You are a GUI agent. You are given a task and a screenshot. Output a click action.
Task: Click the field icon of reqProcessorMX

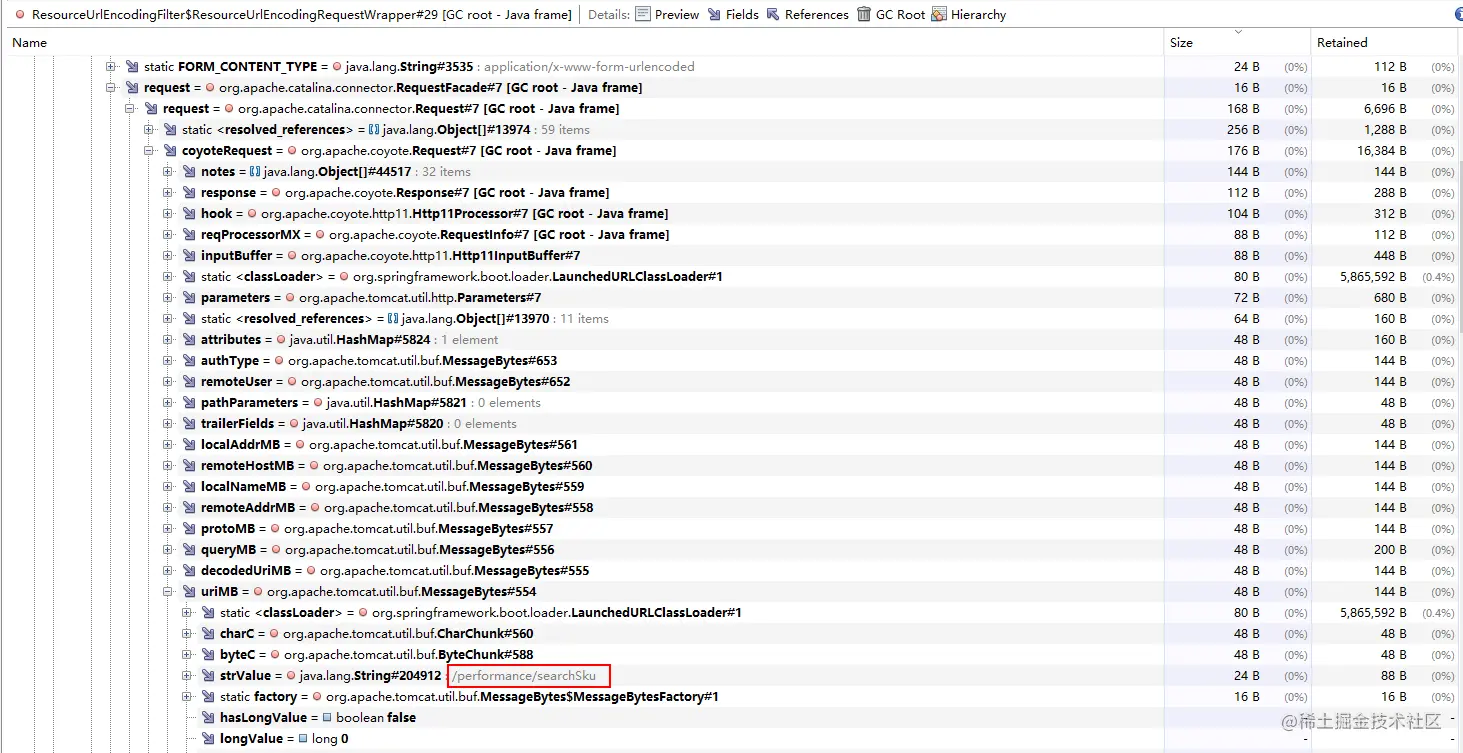pyautogui.click(x=189, y=235)
